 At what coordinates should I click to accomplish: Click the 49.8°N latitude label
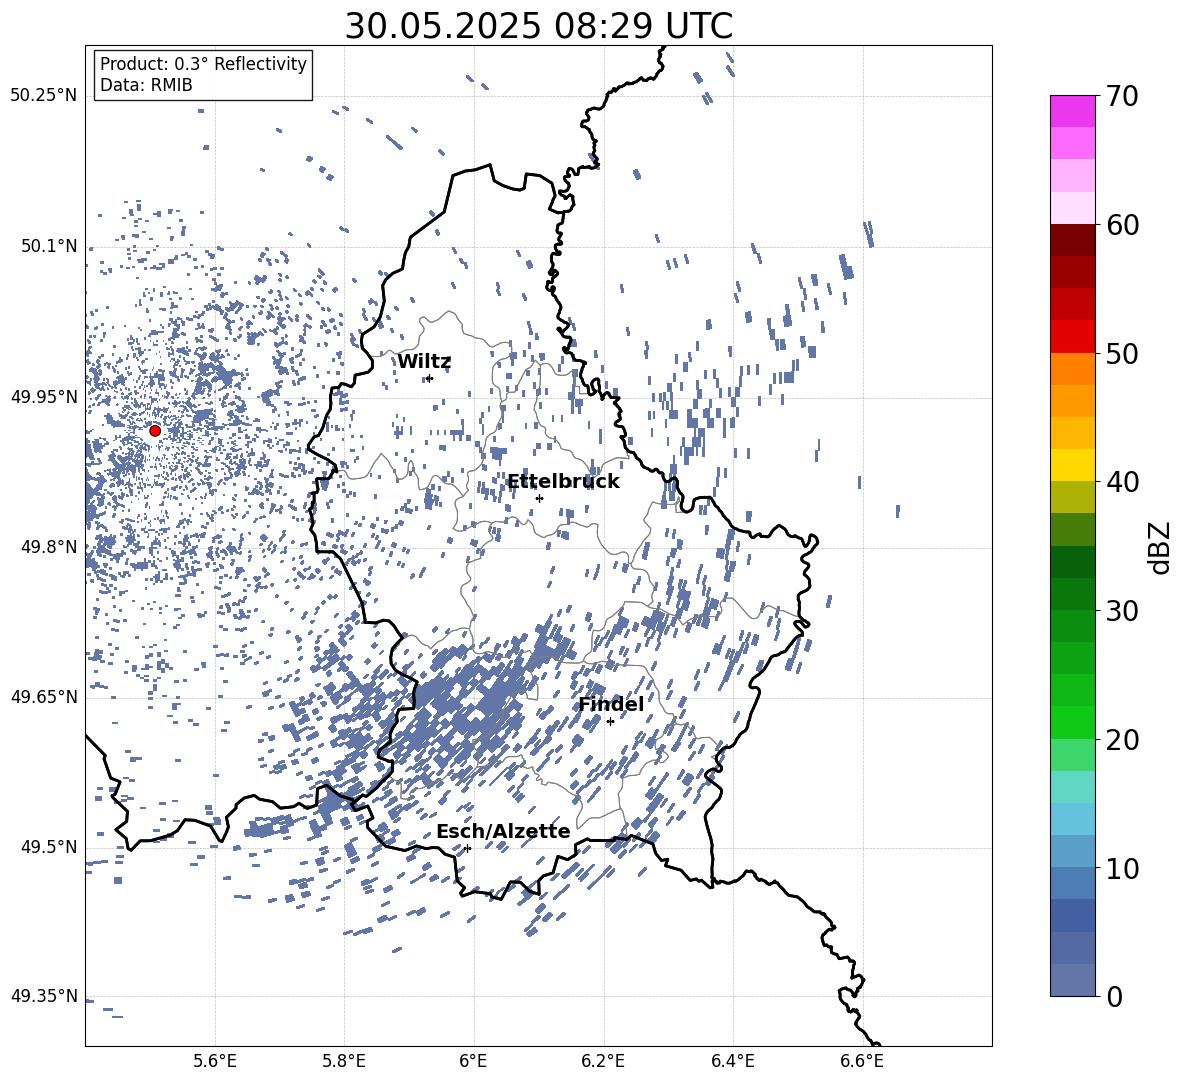pos(49,547)
